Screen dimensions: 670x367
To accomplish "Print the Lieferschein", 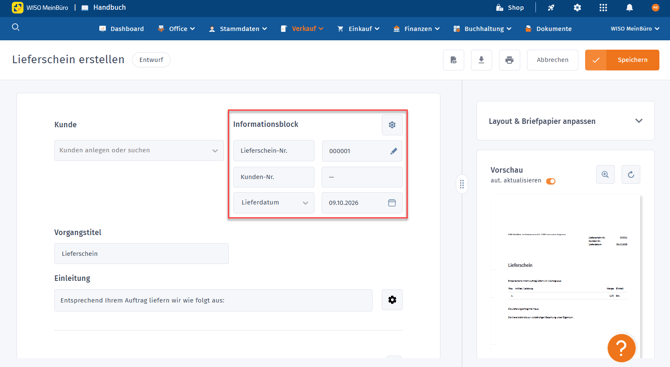I will tap(509, 60).
